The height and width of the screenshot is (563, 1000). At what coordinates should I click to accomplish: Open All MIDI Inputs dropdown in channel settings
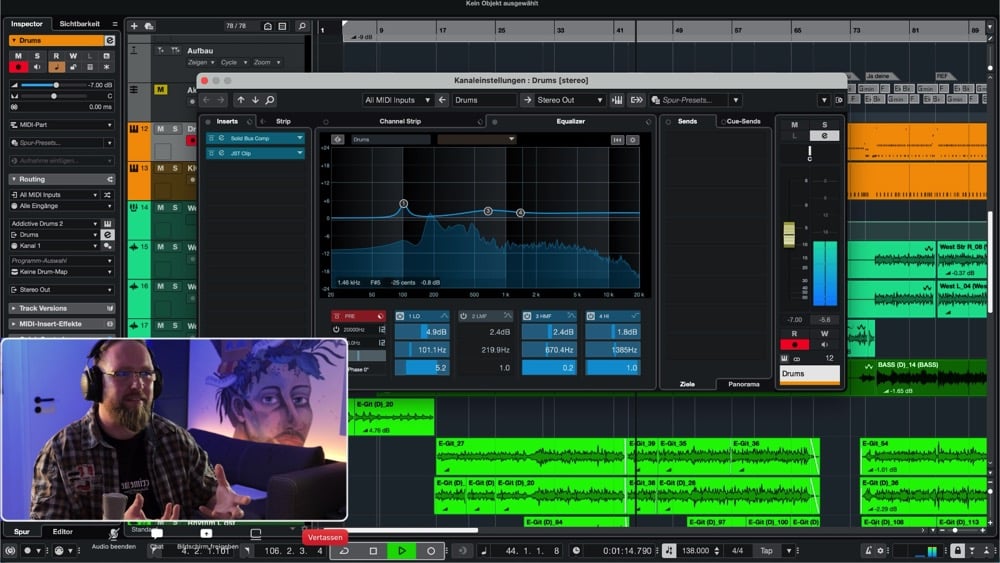tap(397, 100)
